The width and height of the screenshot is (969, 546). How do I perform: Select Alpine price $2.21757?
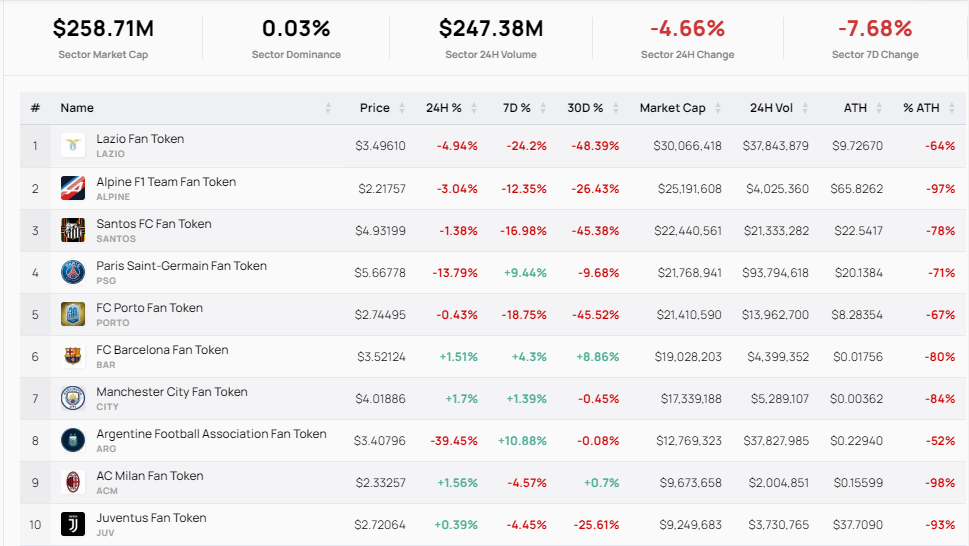[x=382, y=188]
